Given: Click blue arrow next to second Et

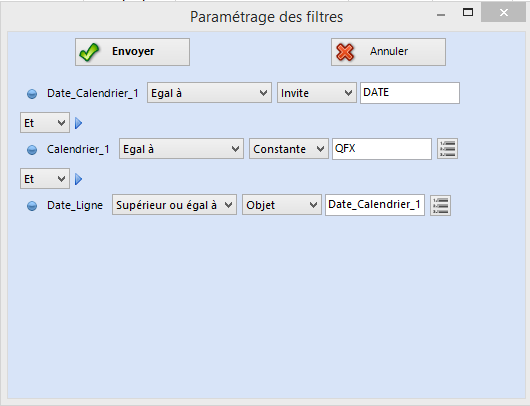Looking at the screenshot, I should coord(78,179).
